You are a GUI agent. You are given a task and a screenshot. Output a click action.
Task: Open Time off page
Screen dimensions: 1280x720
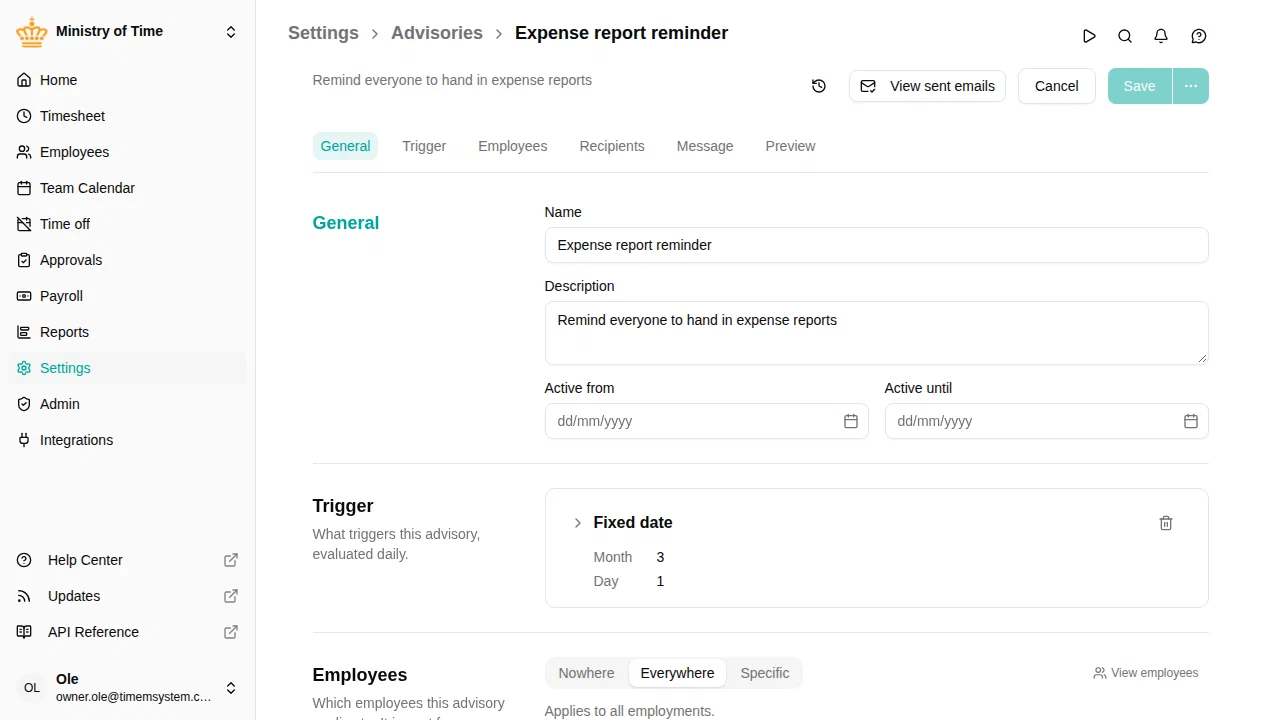click(127, 224)
